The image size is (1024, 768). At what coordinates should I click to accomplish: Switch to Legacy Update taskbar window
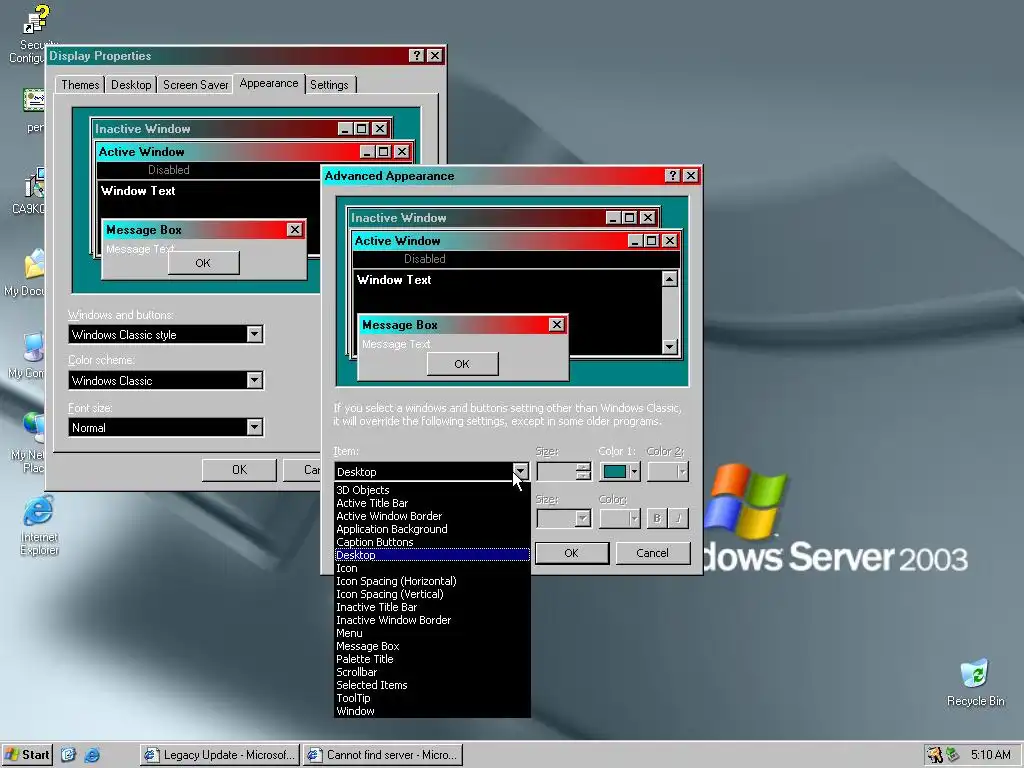219,755
